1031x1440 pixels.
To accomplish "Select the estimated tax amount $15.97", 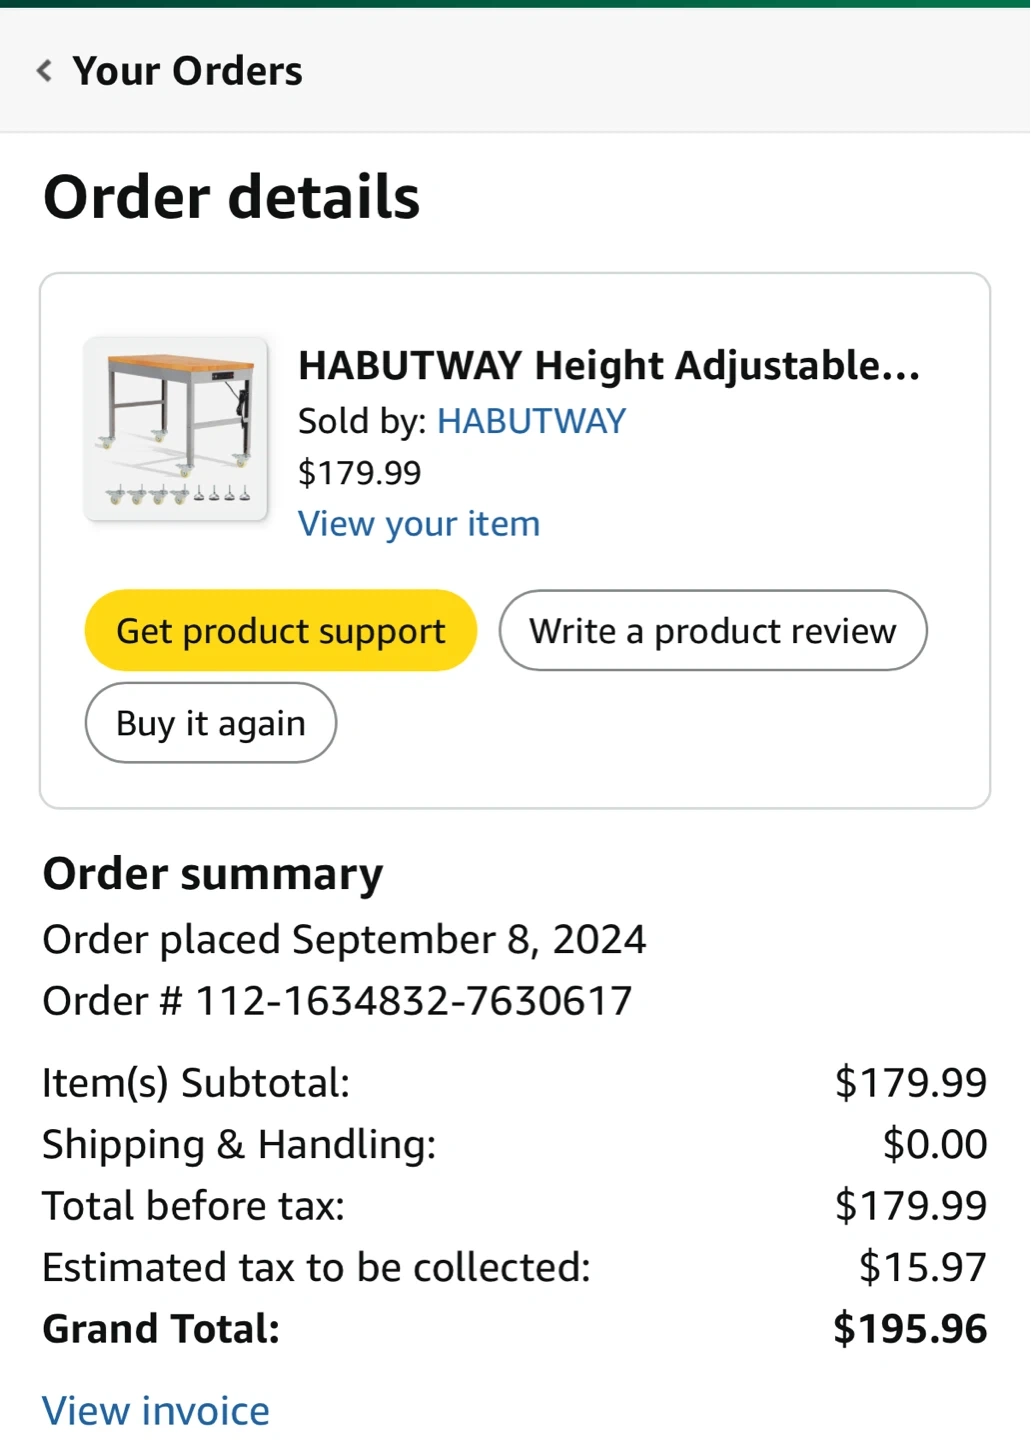I will pos(922,1267).
